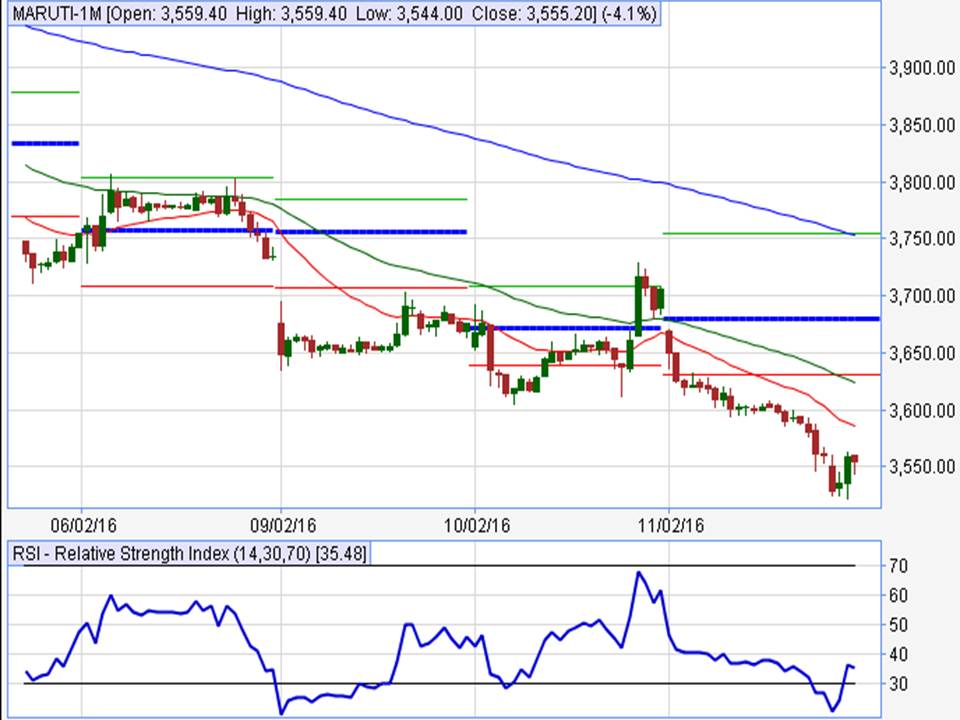Select the 3,900.00 price axis label
The width and height of the screenshot is (960, 720).
922,68
